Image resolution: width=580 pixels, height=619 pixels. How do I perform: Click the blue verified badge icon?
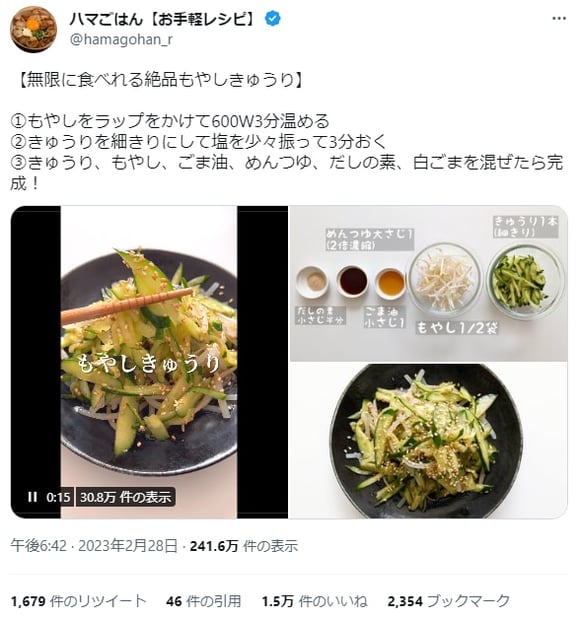[272, 19]
